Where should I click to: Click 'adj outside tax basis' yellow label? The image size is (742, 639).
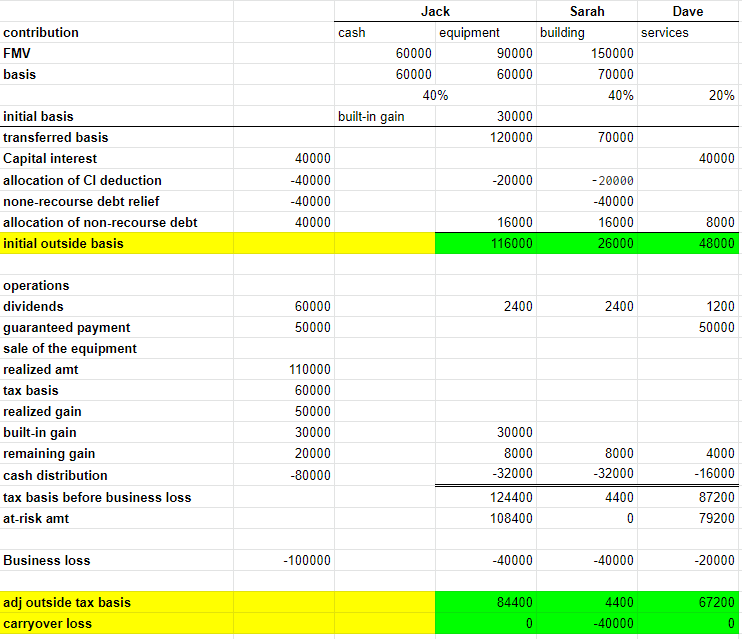[67, 603]
